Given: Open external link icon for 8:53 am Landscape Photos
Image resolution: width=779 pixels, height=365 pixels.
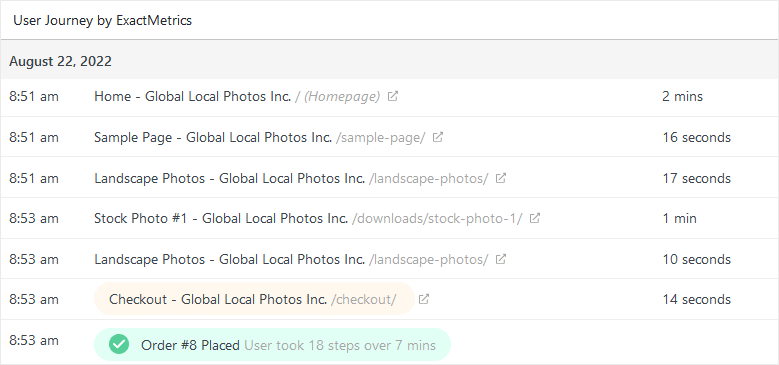Looking at the screenshot, I should tap(501, 259).
